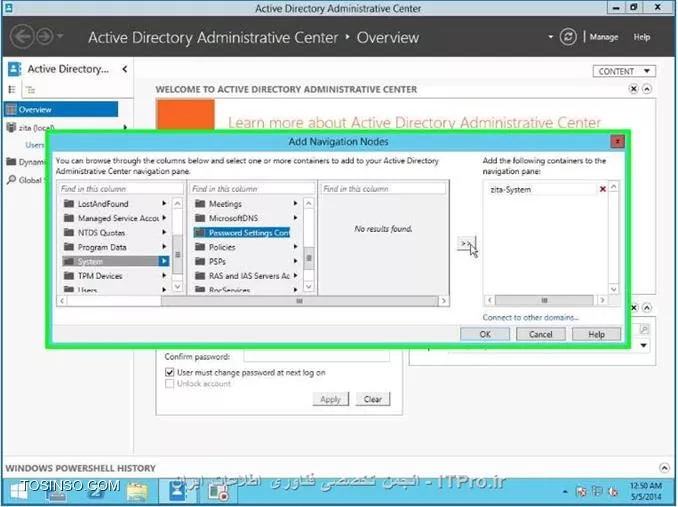Viewport: 678px width, 507px height.
Task: Click the back navigation arrow
Action: click(x=22, y=37)
